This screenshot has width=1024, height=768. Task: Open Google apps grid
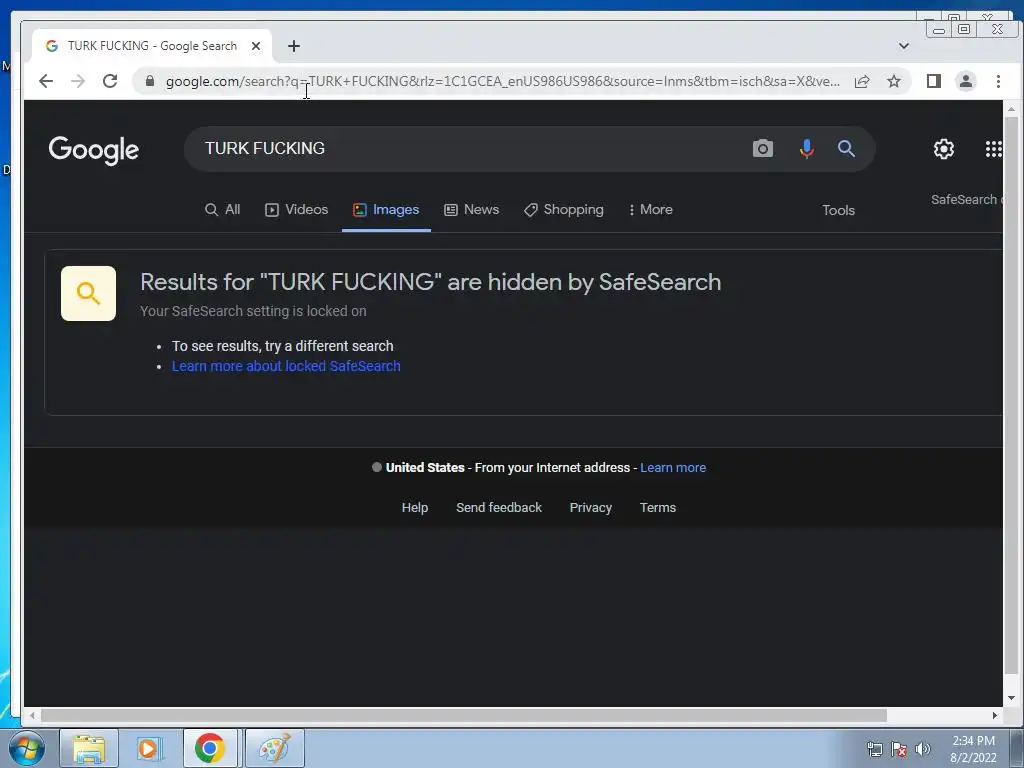pyautogui.click(x=993, y=149)
